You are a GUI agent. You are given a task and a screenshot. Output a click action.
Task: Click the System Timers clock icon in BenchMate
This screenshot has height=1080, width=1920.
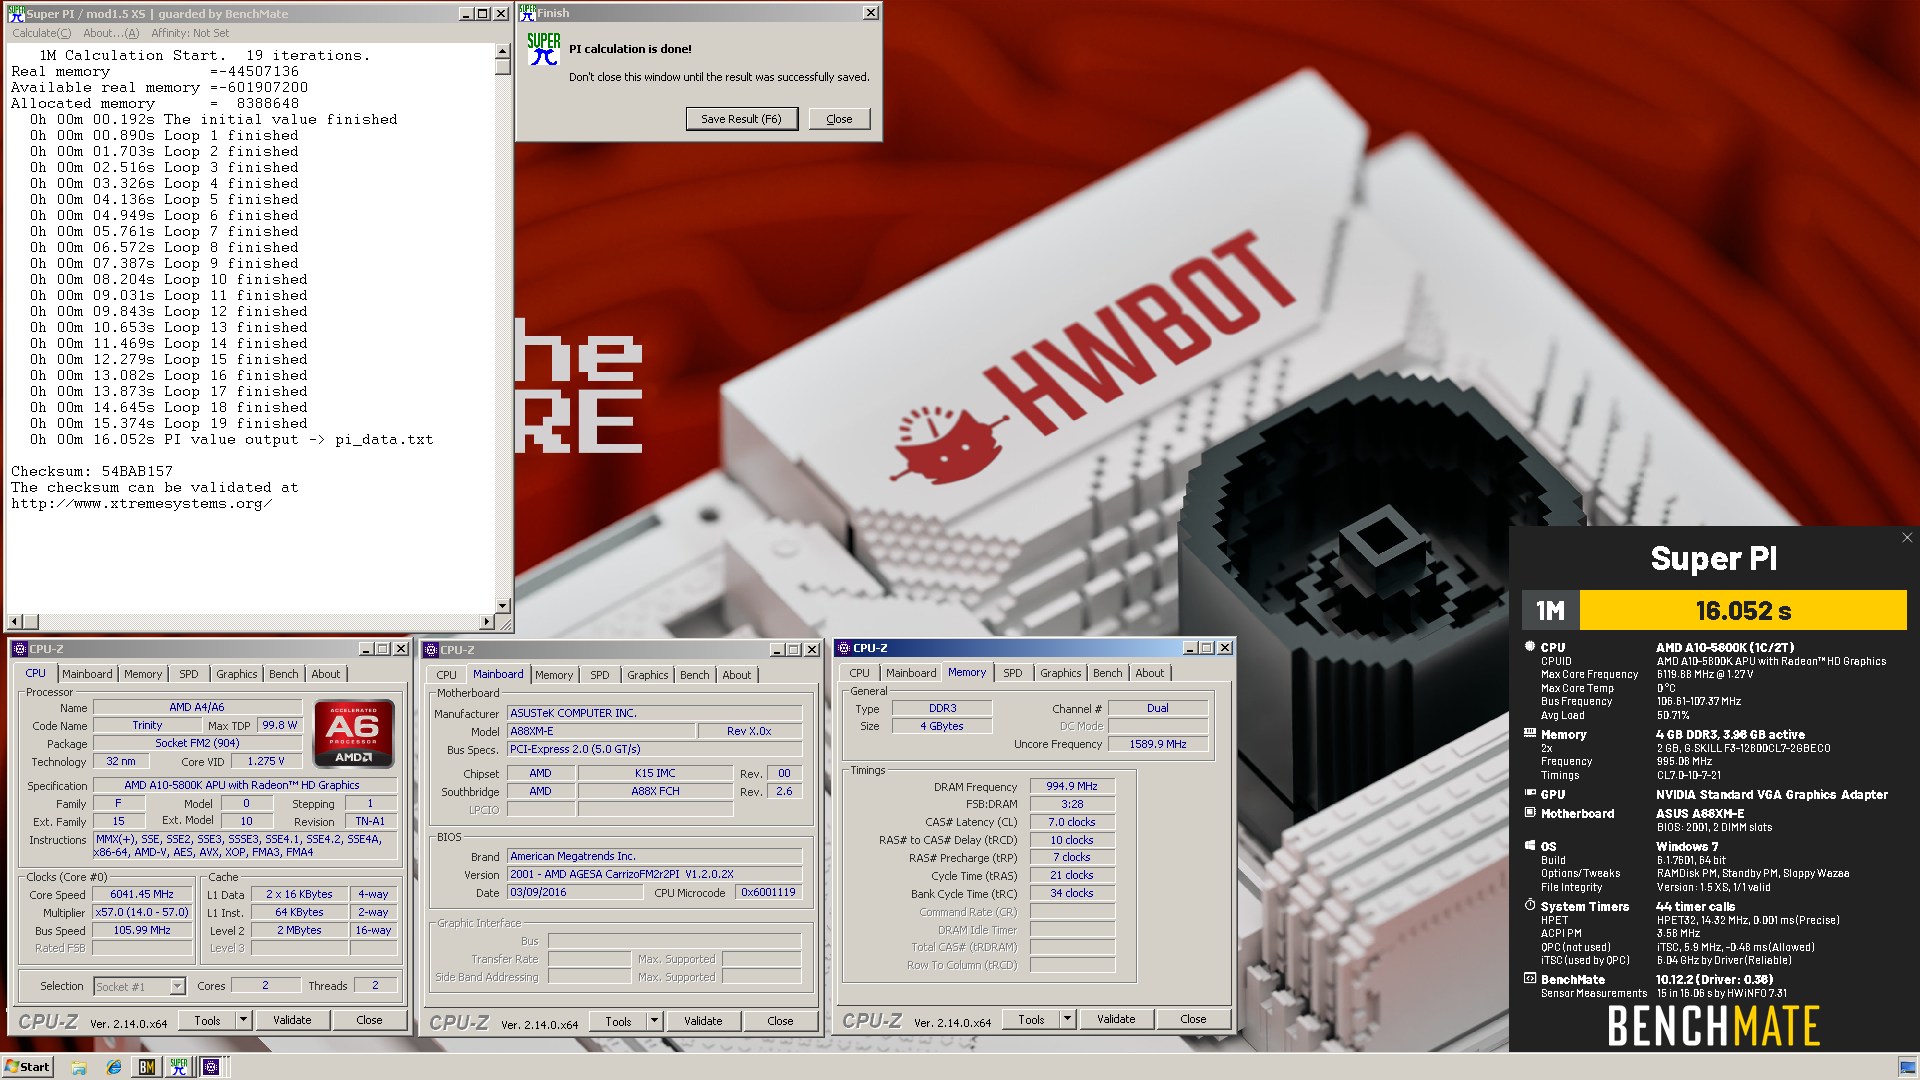click(1529, 906)
